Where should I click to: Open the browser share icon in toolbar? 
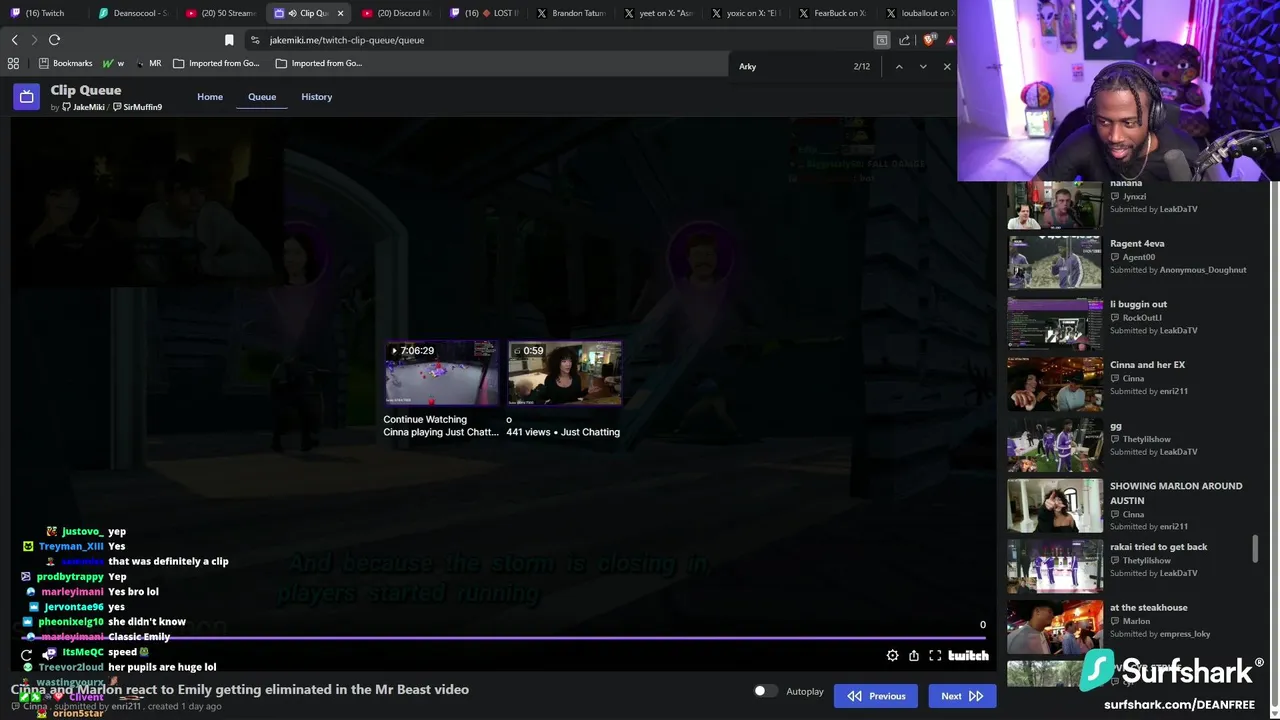(x=904, y=40)
